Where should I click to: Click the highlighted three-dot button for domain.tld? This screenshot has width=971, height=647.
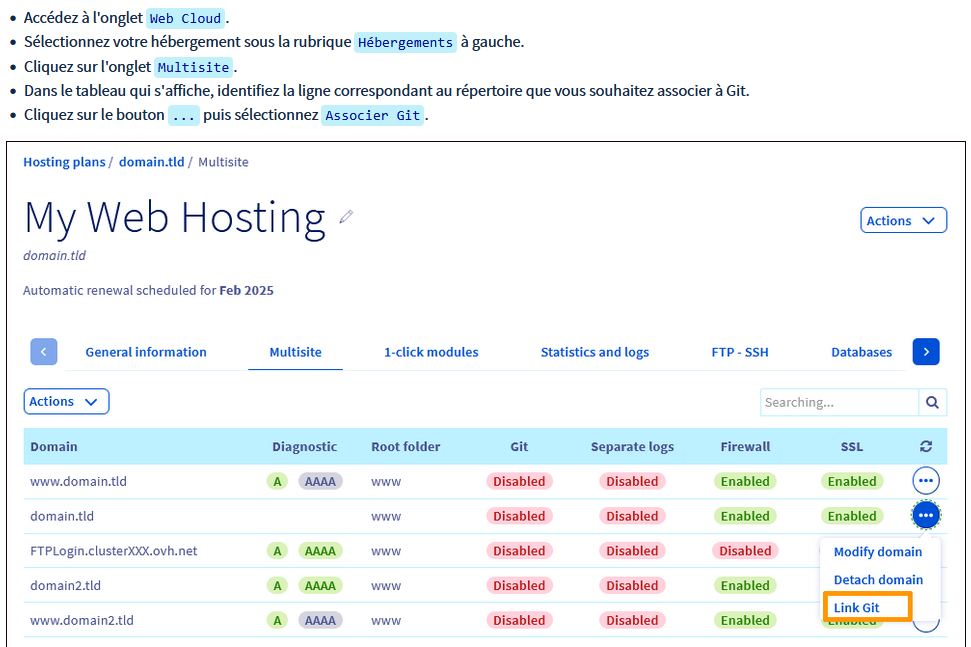[x=926, y=516]
